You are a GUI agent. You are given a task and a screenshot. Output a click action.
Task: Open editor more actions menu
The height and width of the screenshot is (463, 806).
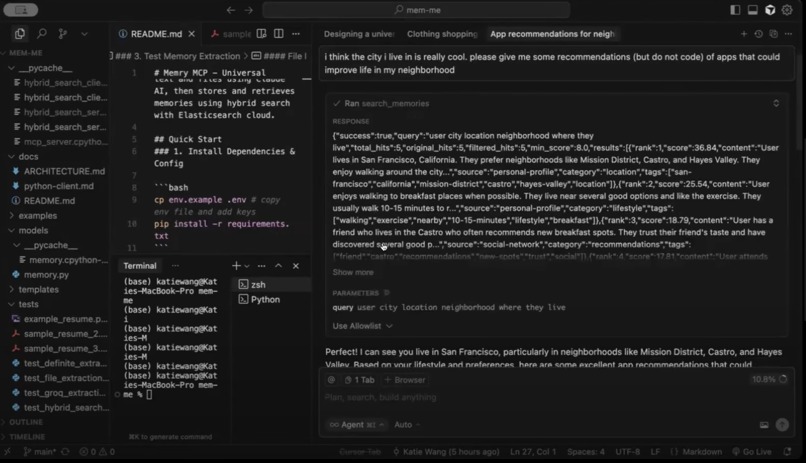click(296, 34)
